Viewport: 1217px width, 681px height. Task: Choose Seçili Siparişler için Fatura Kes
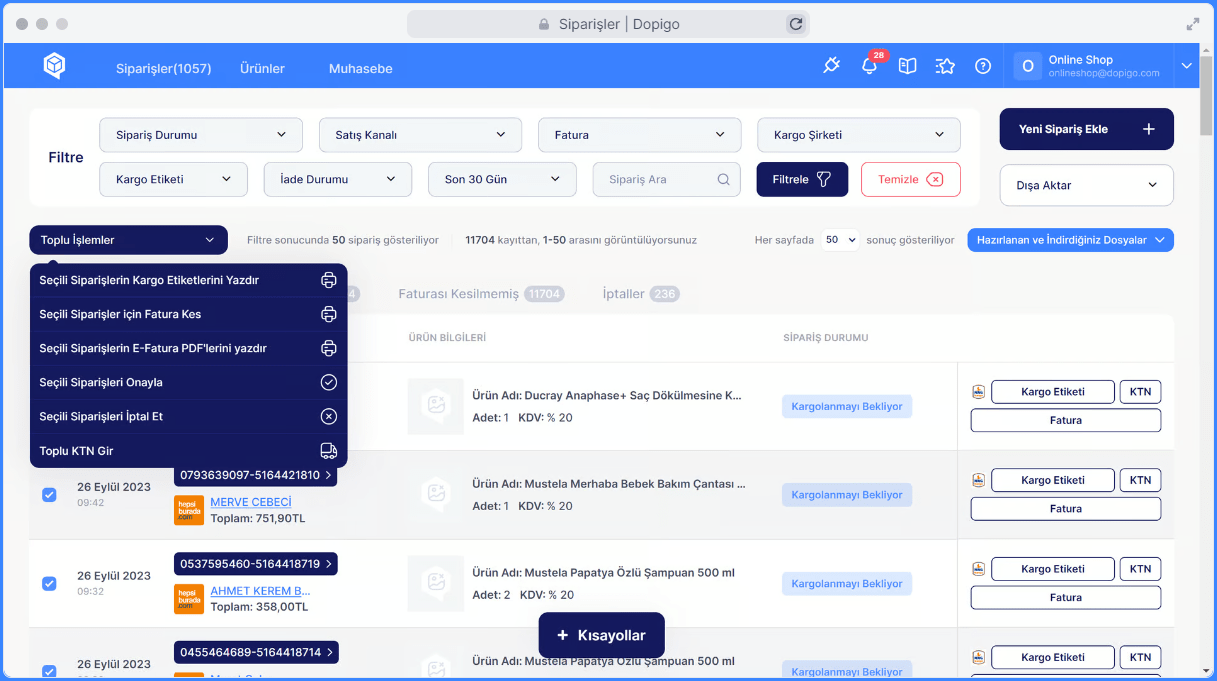click(x=189, y=315)
